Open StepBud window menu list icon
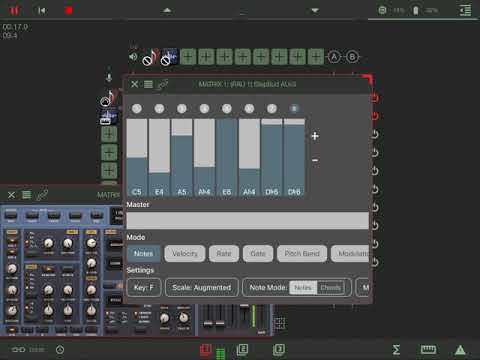 pyautogui.click(x=148, y=84)
